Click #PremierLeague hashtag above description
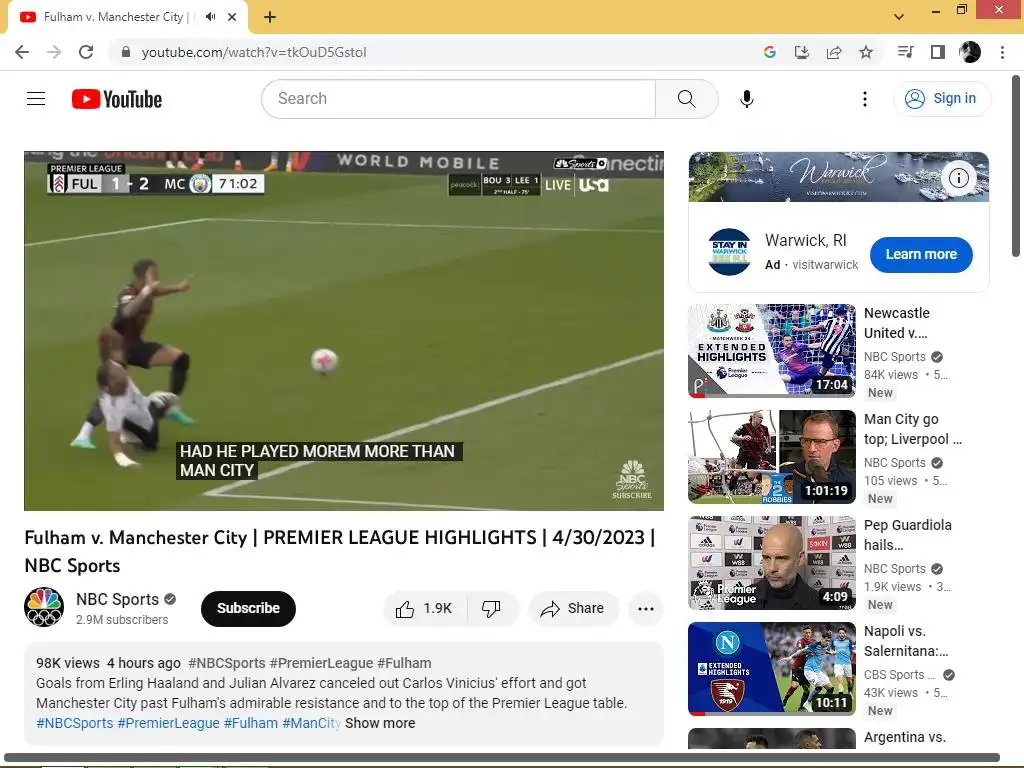 [x=321, y=664]
